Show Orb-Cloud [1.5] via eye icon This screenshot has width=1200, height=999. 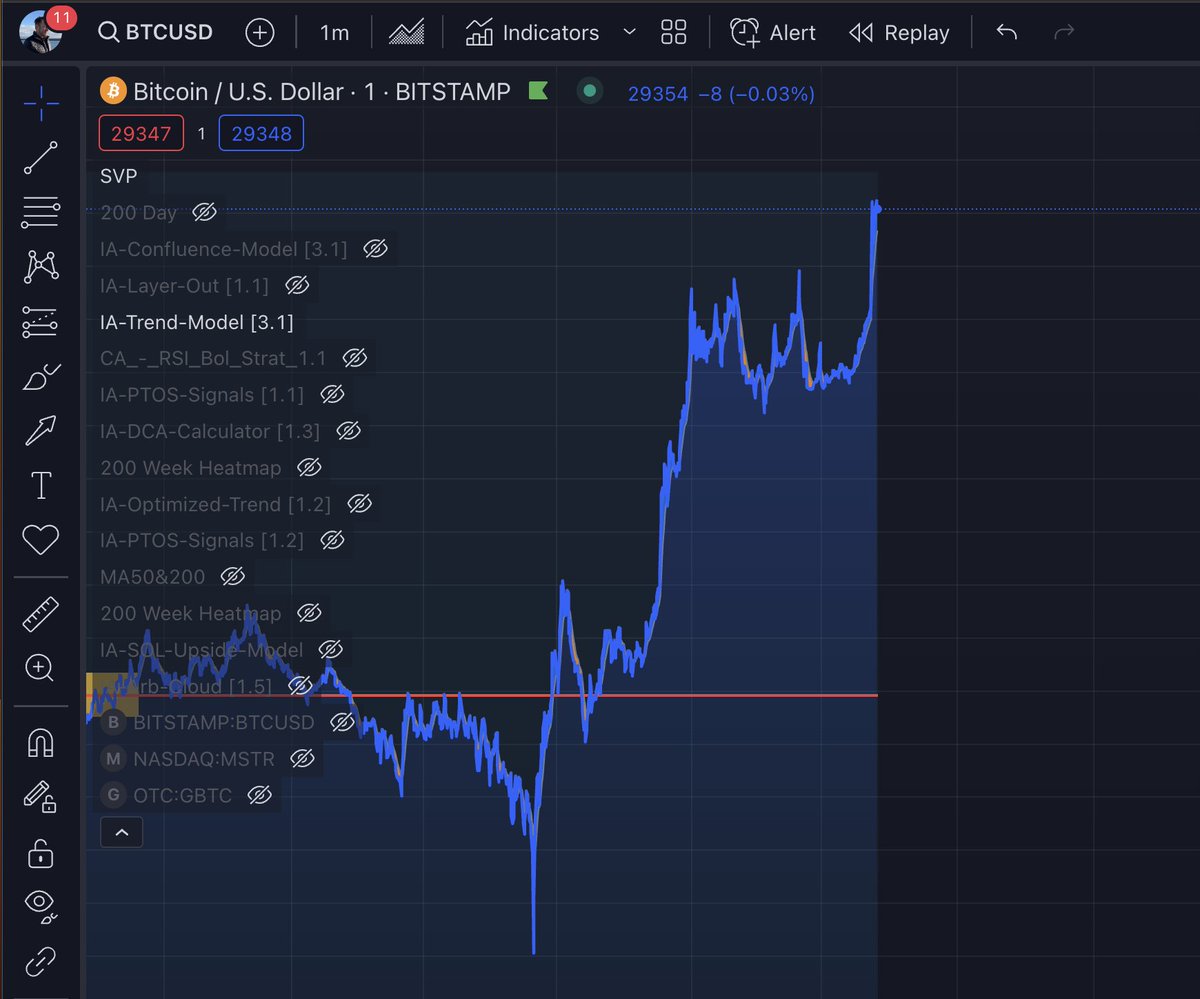pyautogui.click(x=300, y=686)
